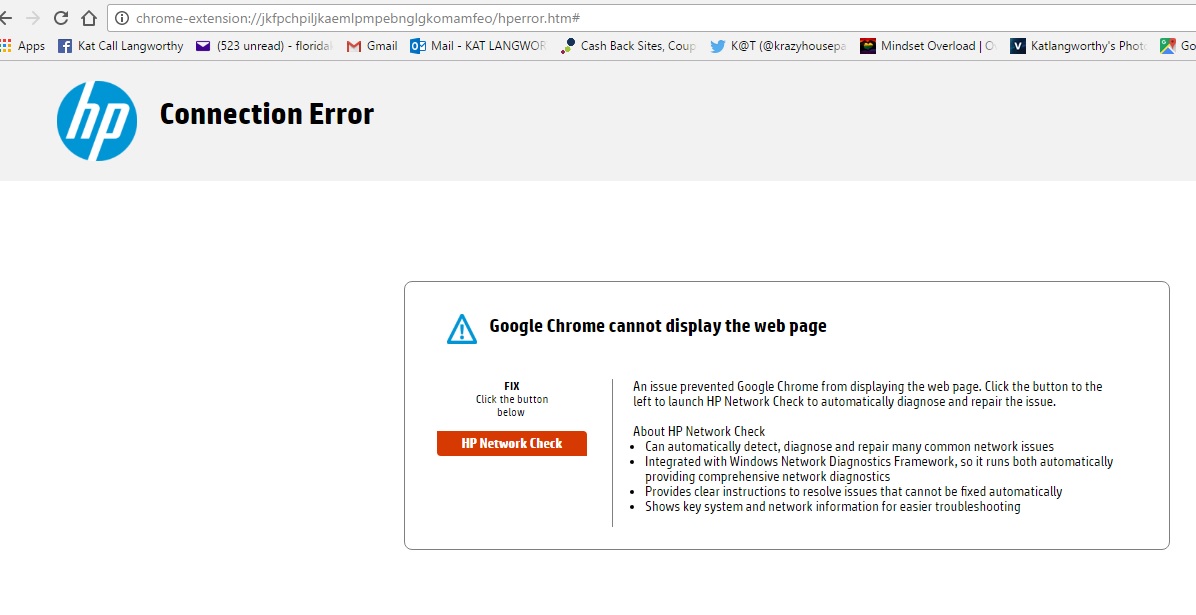Click the browser forward arrow

(x=32, y=18)
